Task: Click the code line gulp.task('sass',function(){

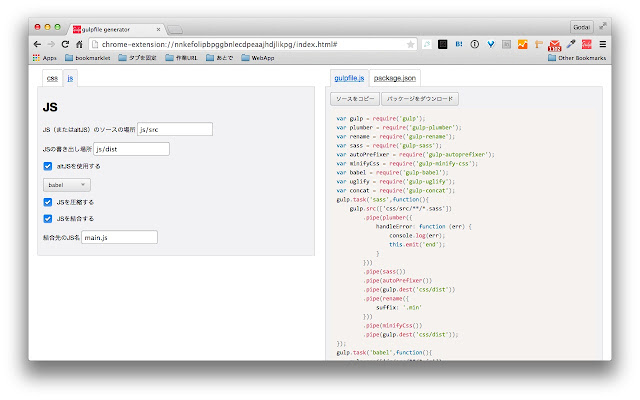Action: (382, 200)
